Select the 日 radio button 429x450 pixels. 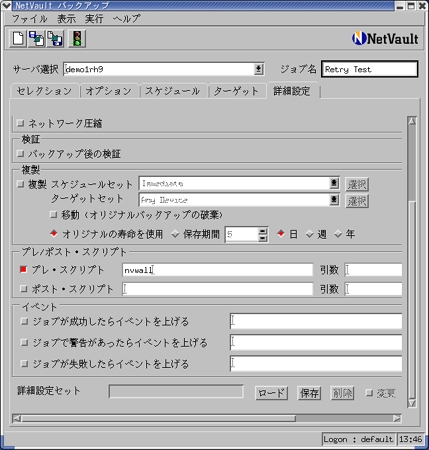click(x=281, y=234)
